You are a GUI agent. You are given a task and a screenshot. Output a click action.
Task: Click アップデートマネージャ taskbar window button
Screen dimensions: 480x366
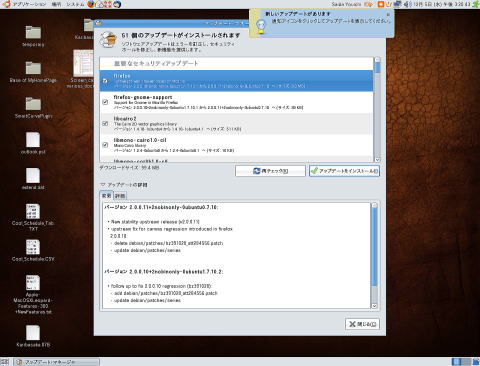pos(57,362)
